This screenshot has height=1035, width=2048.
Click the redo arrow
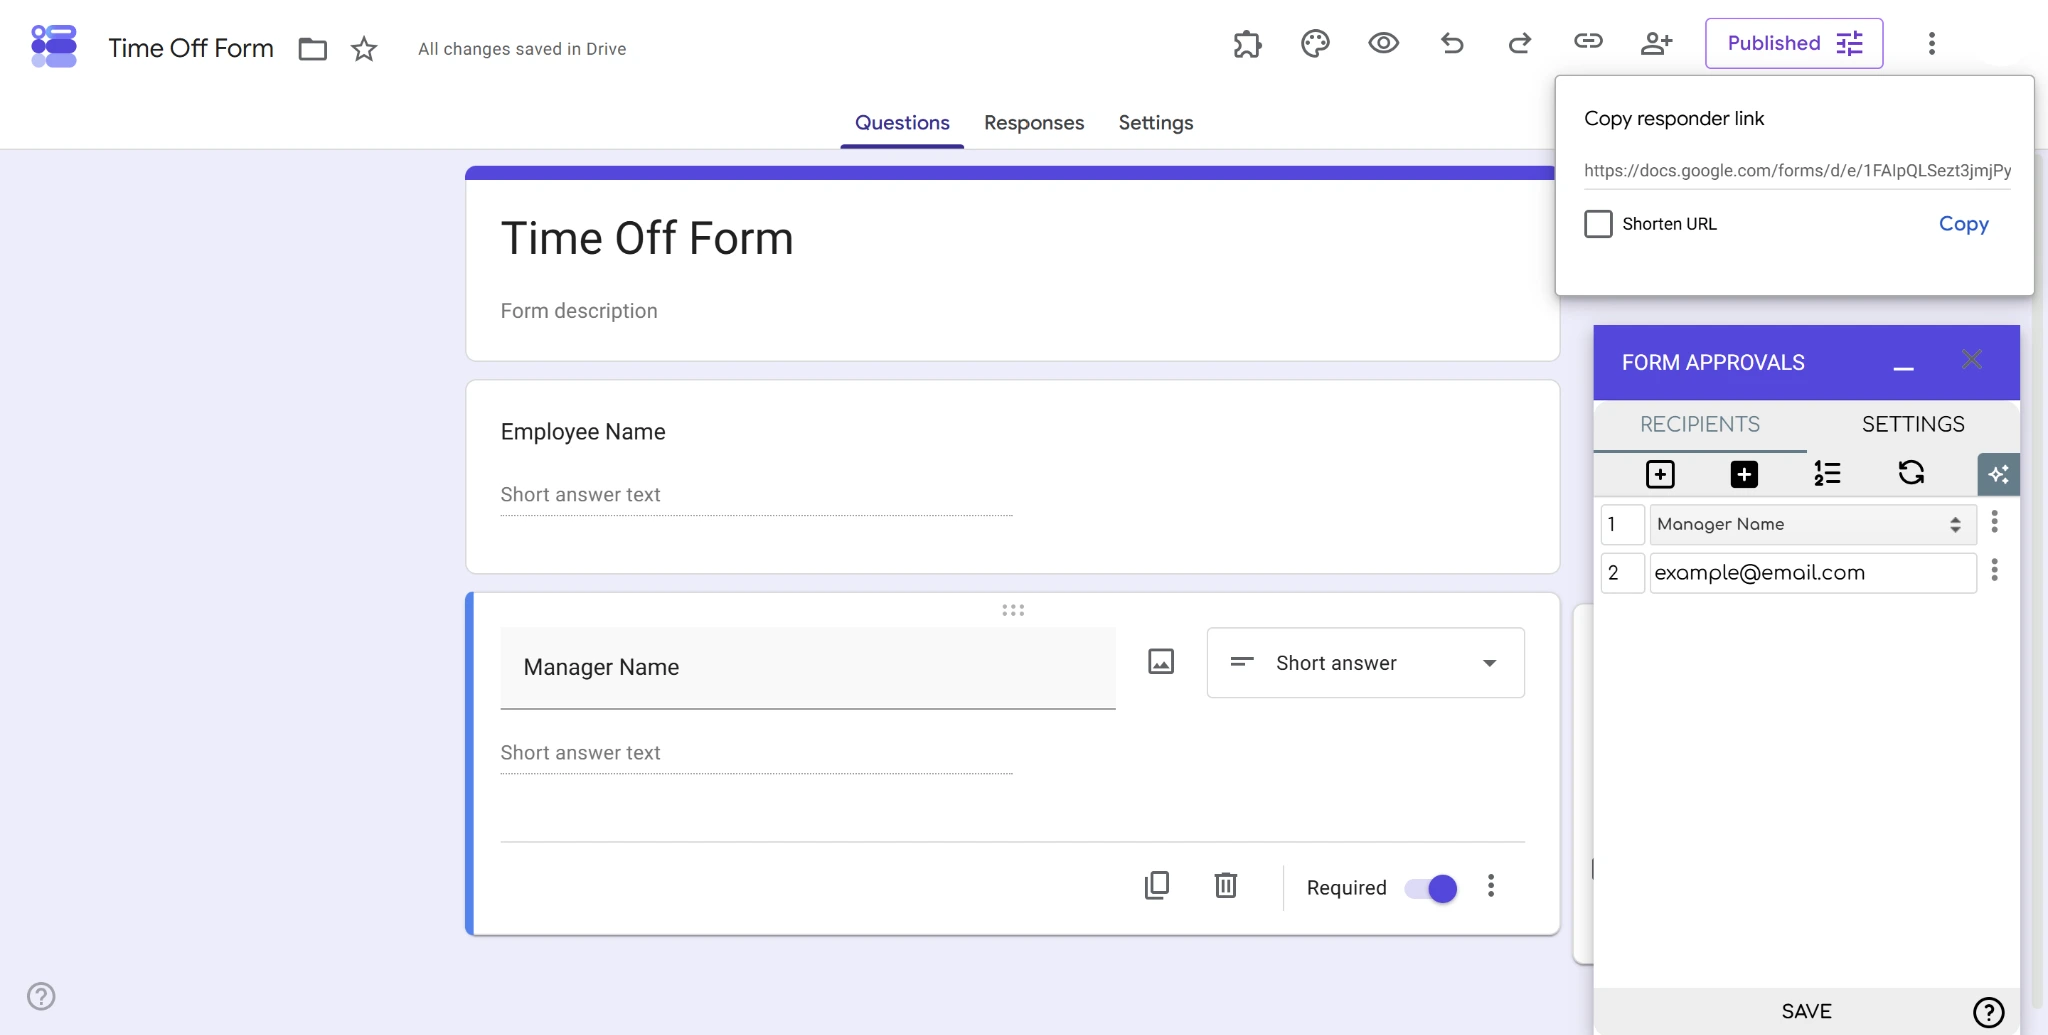pos(1520,43)
